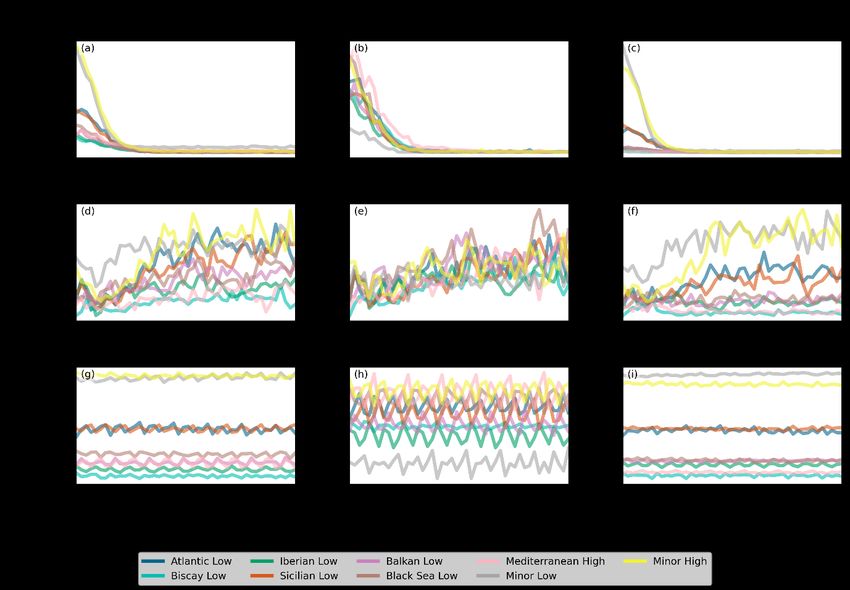850x590 pixels.
Task: Click the Minor High legend color line
Action: coord(636,561)
